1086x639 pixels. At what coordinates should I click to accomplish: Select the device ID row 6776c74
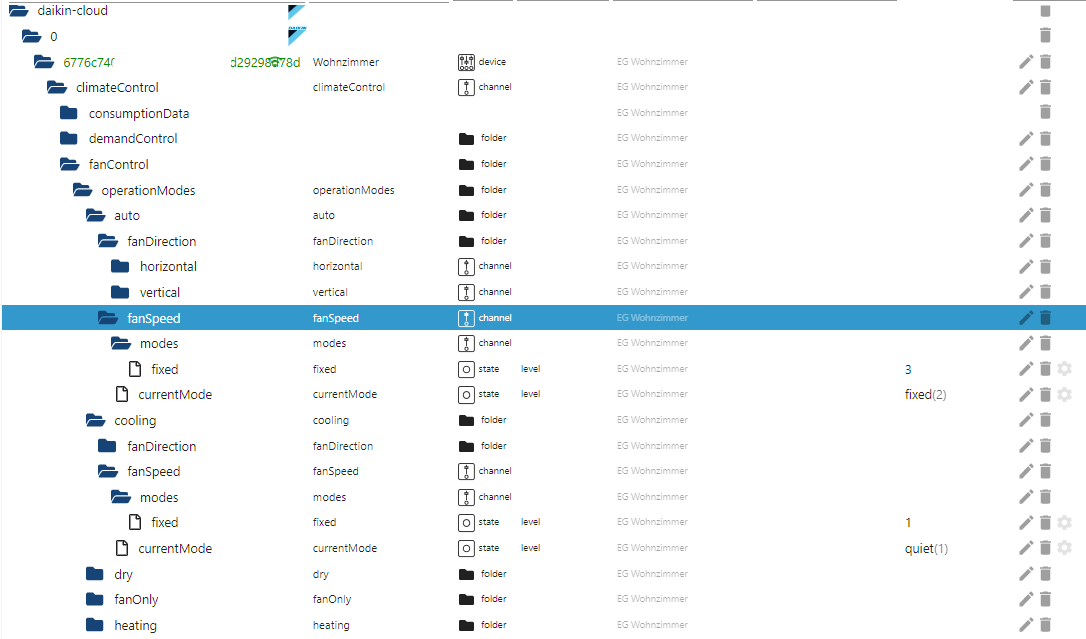point(181,62)
